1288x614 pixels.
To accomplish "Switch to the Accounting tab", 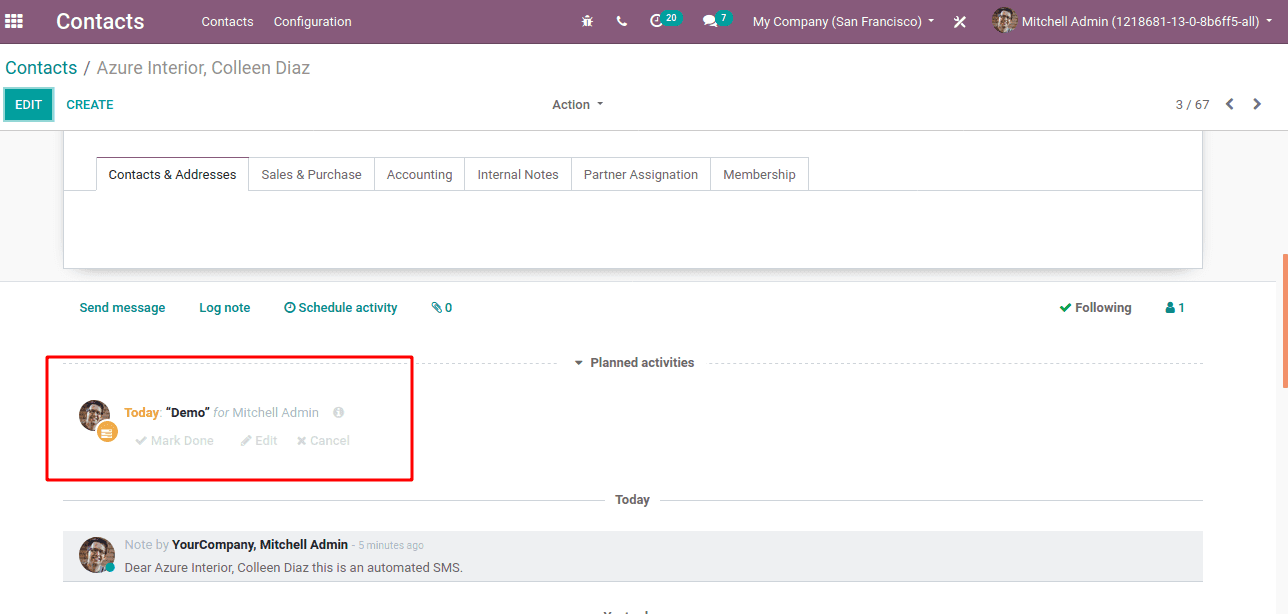I will coord(419,174).
